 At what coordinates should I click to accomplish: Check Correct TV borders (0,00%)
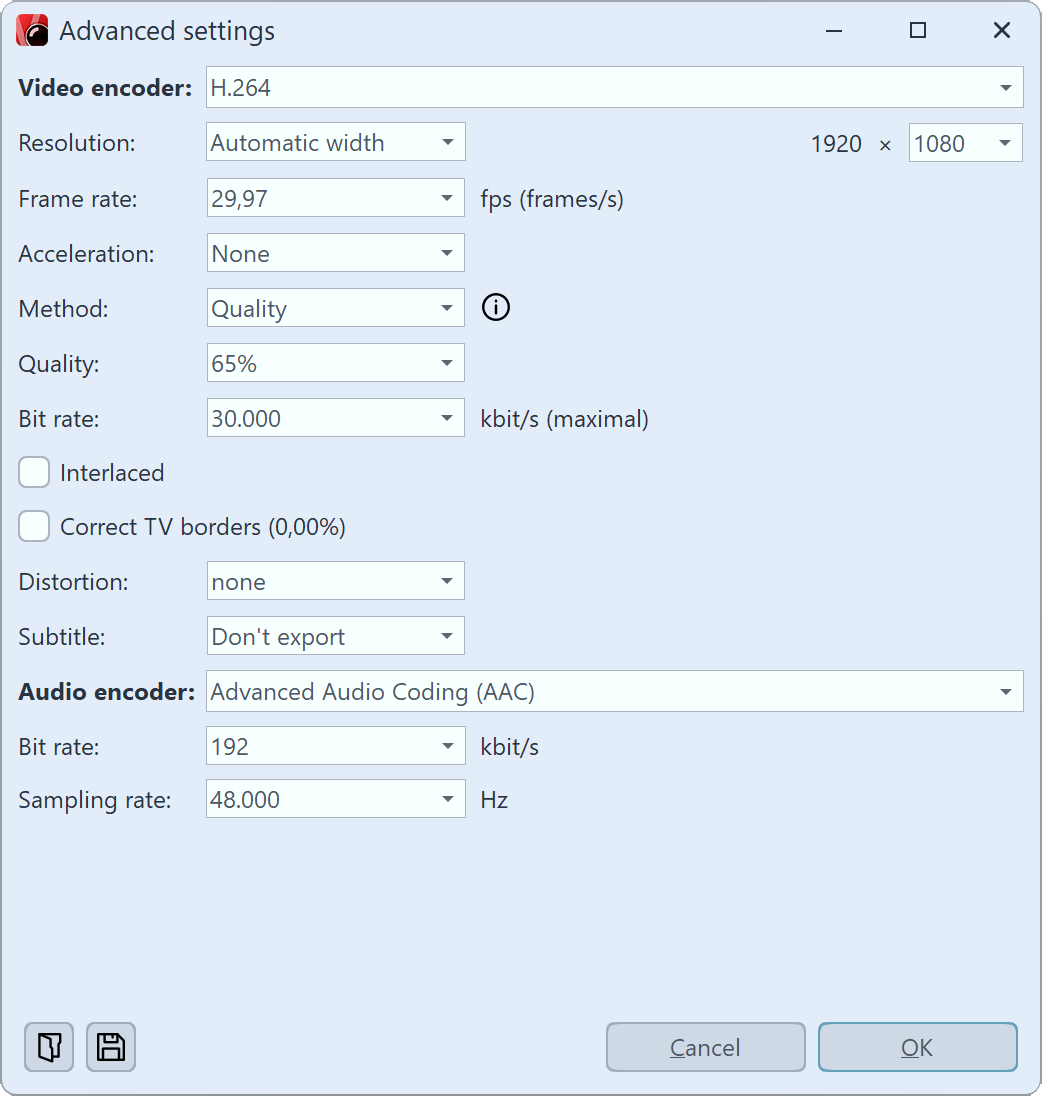33,526
